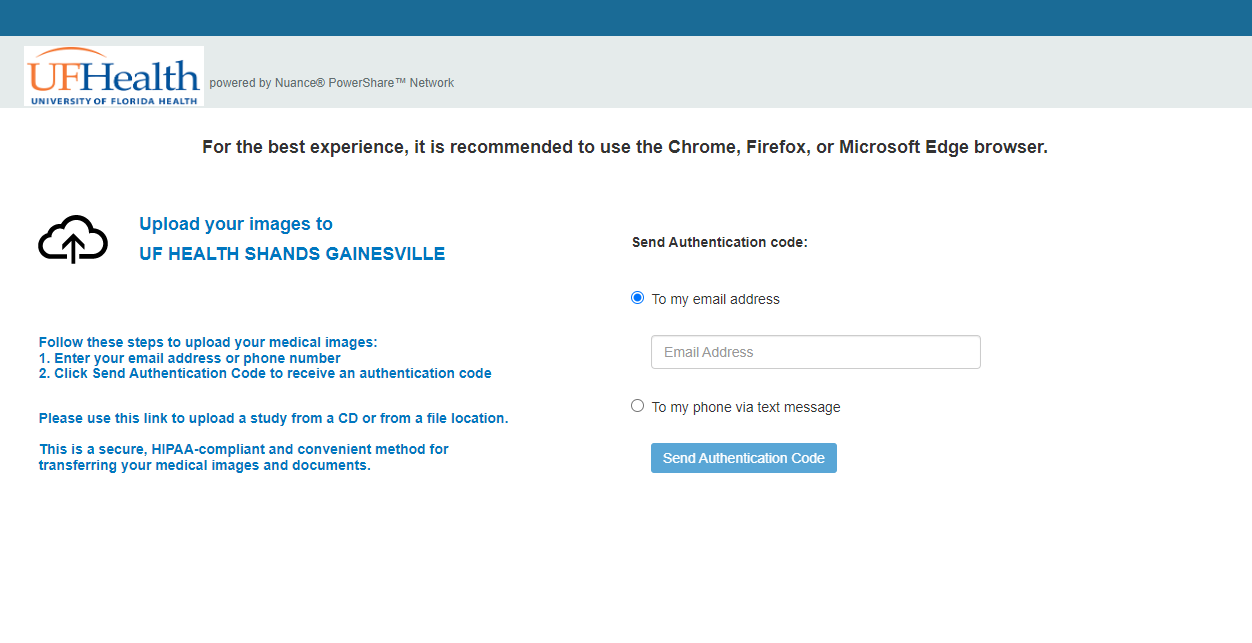Click the "UF HEALTH SHANDS GAINESVILLE" title
Viewport: 1252px width, 643px height.
(292, 254)
